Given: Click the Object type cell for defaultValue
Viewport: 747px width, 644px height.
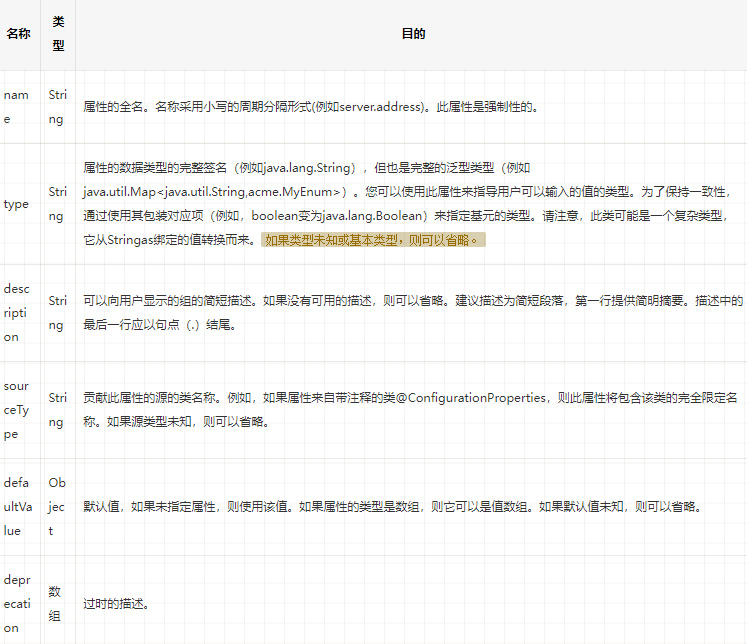Looking at the screenshot, I should coord(57,507).
